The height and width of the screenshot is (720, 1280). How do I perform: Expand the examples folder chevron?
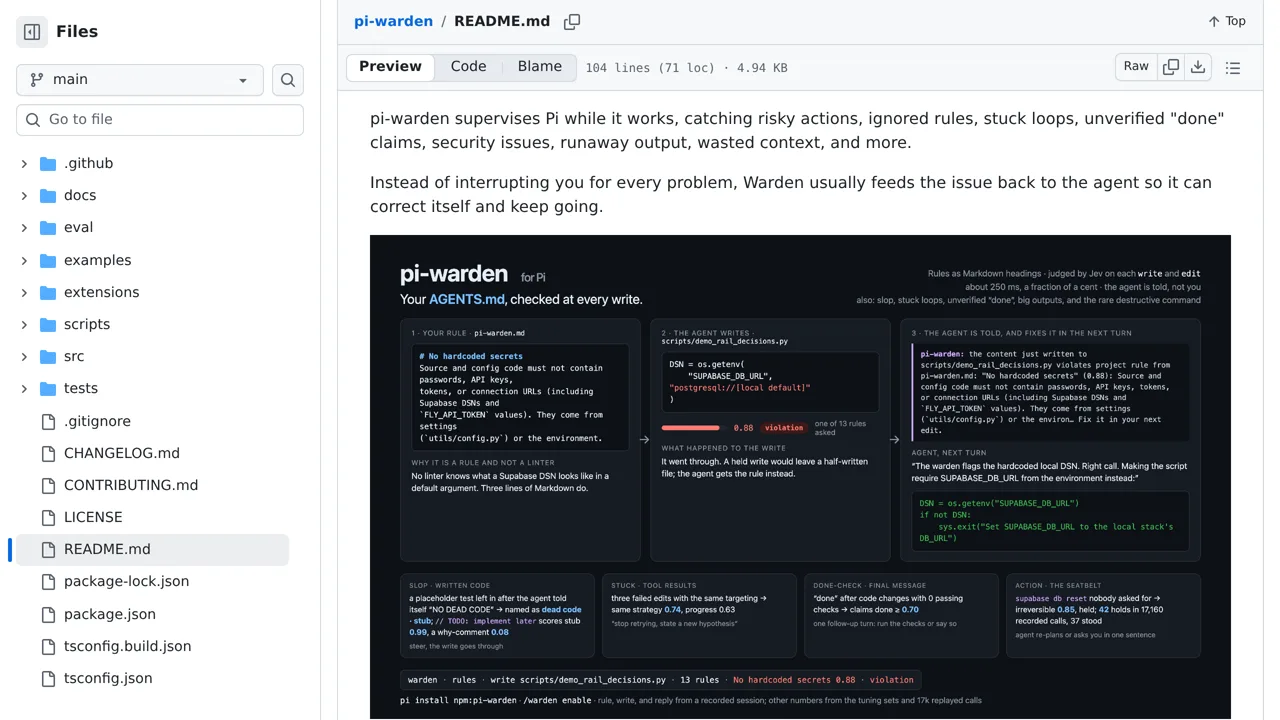(24, 260)
